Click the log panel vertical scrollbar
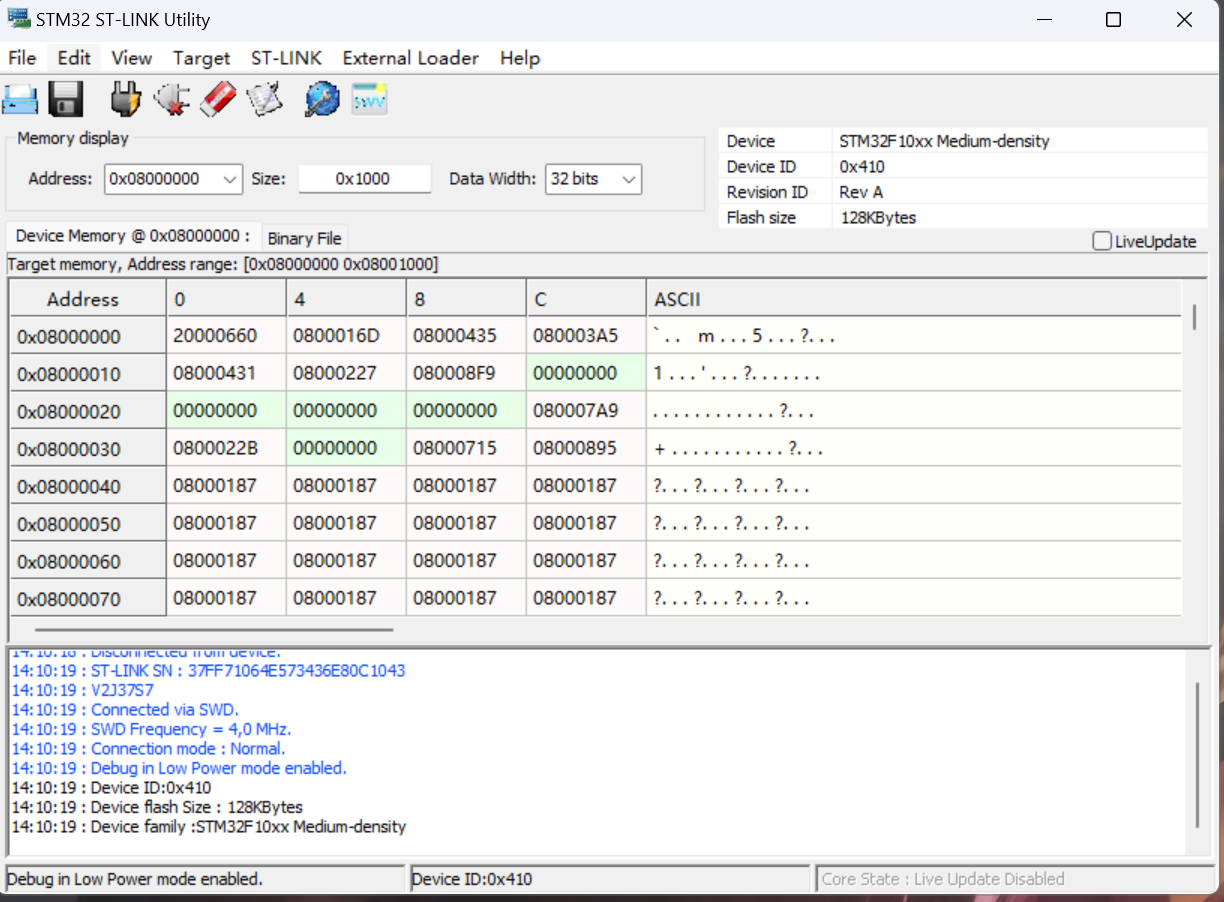Screen dimensions: 1224x902 coord(1195,754)
